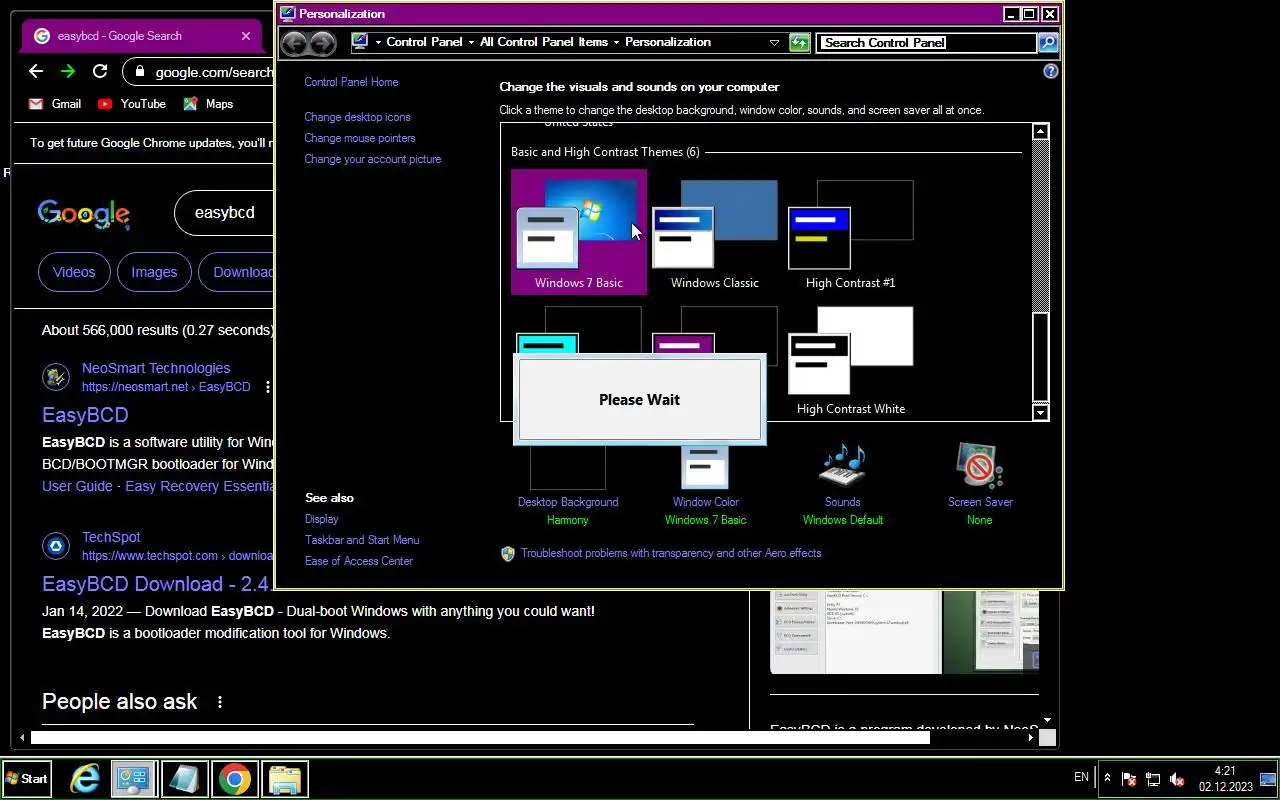Filter search results by Images
Viewport: 1280px width, 800px height.
pos(154,272)
